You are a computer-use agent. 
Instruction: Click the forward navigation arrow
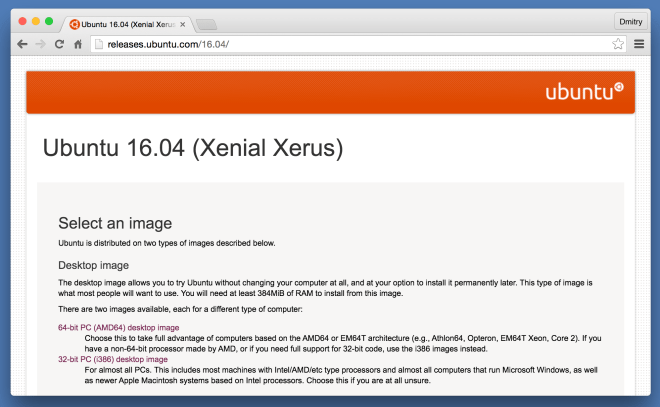[40, 44]
